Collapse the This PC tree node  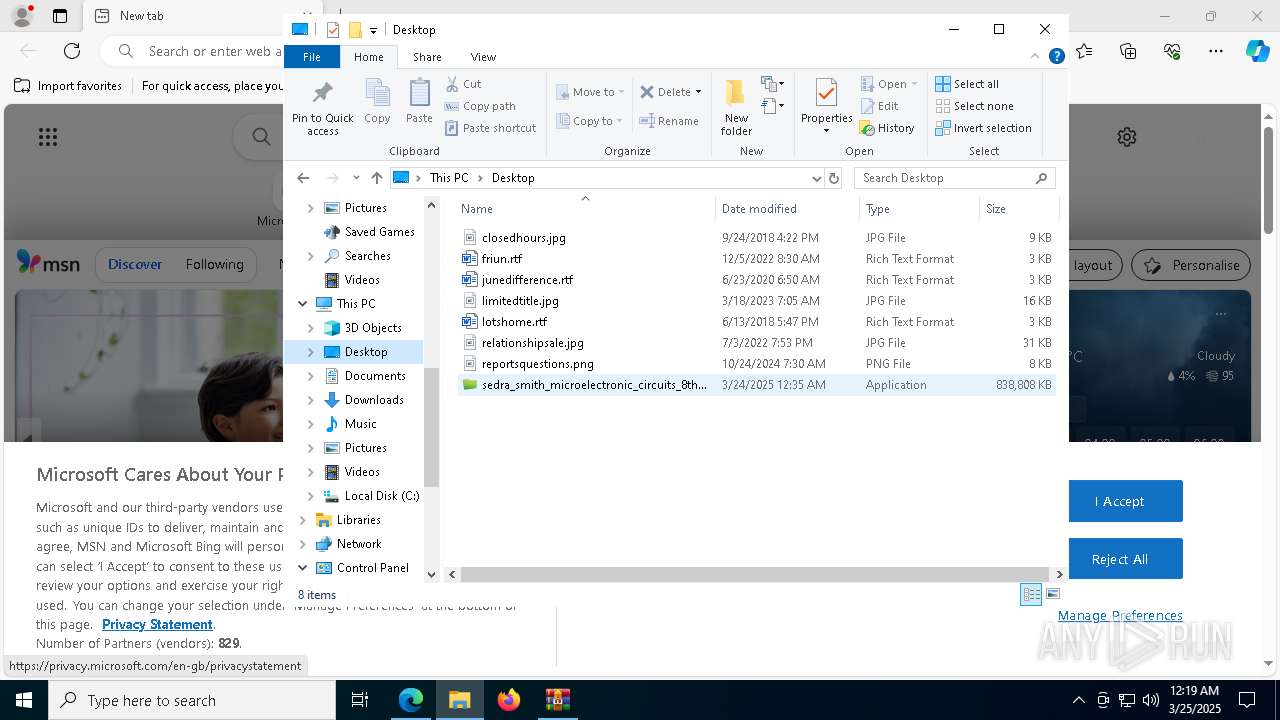[x=303, y=304]
